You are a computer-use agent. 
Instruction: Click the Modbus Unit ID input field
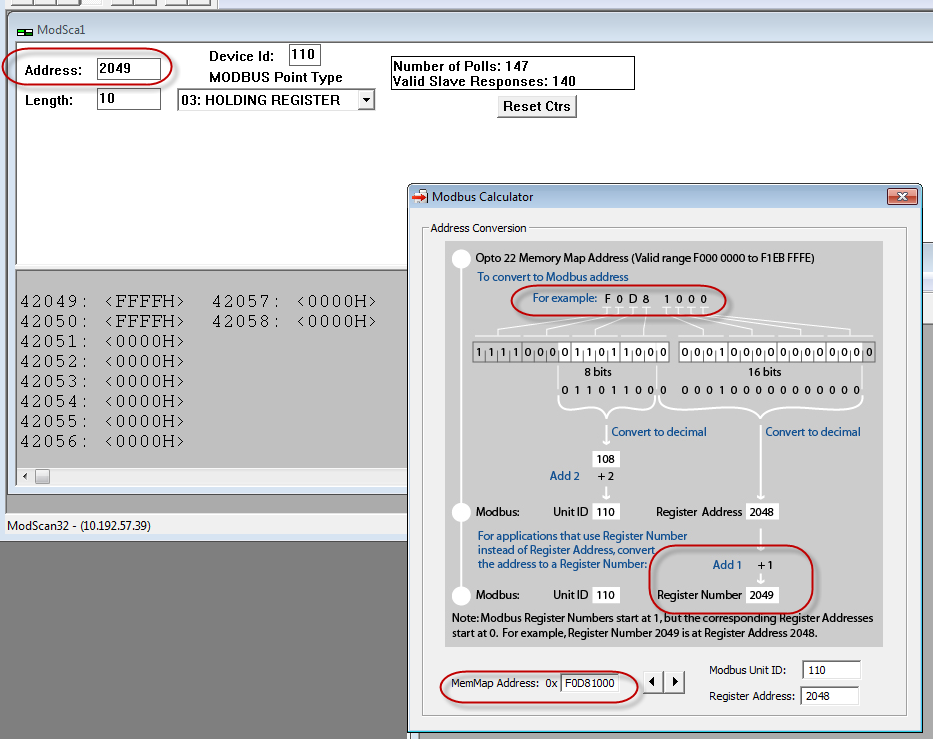point(831,670)
